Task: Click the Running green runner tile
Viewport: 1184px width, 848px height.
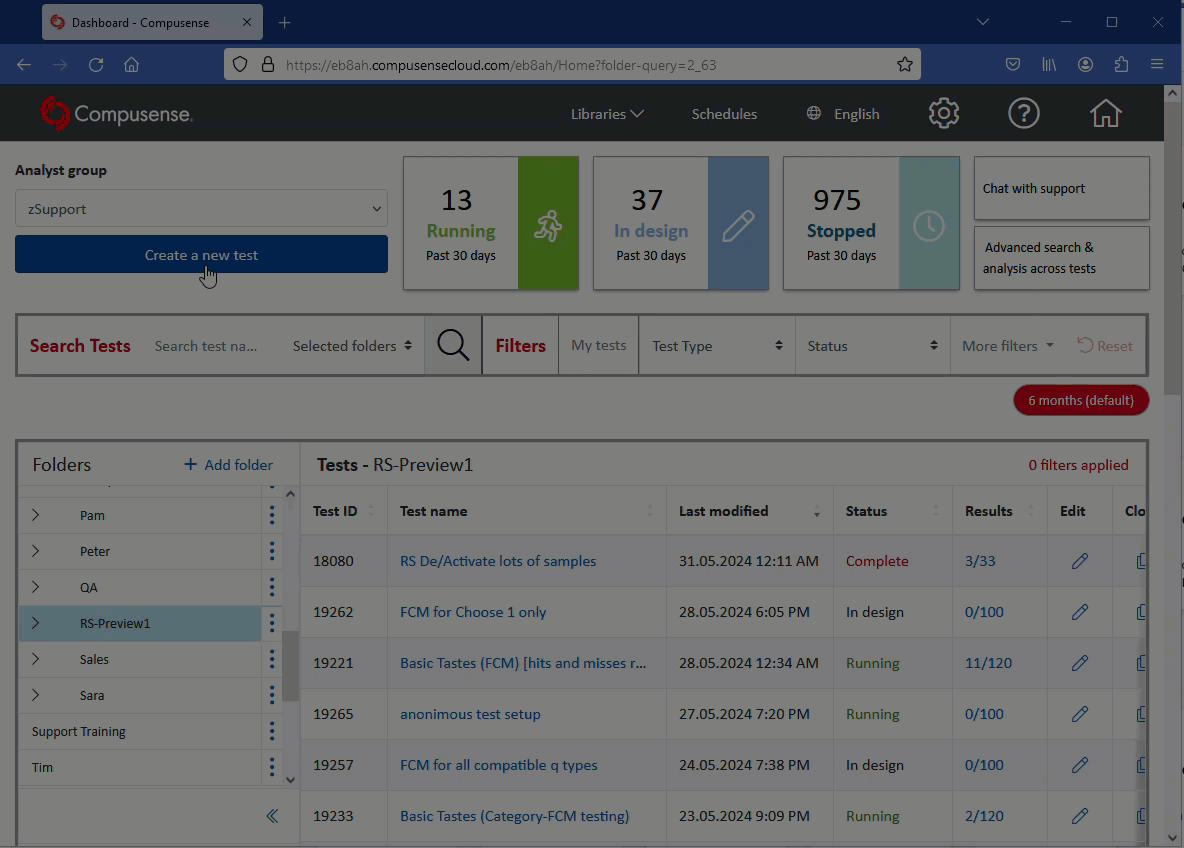Action: (548, 224)
